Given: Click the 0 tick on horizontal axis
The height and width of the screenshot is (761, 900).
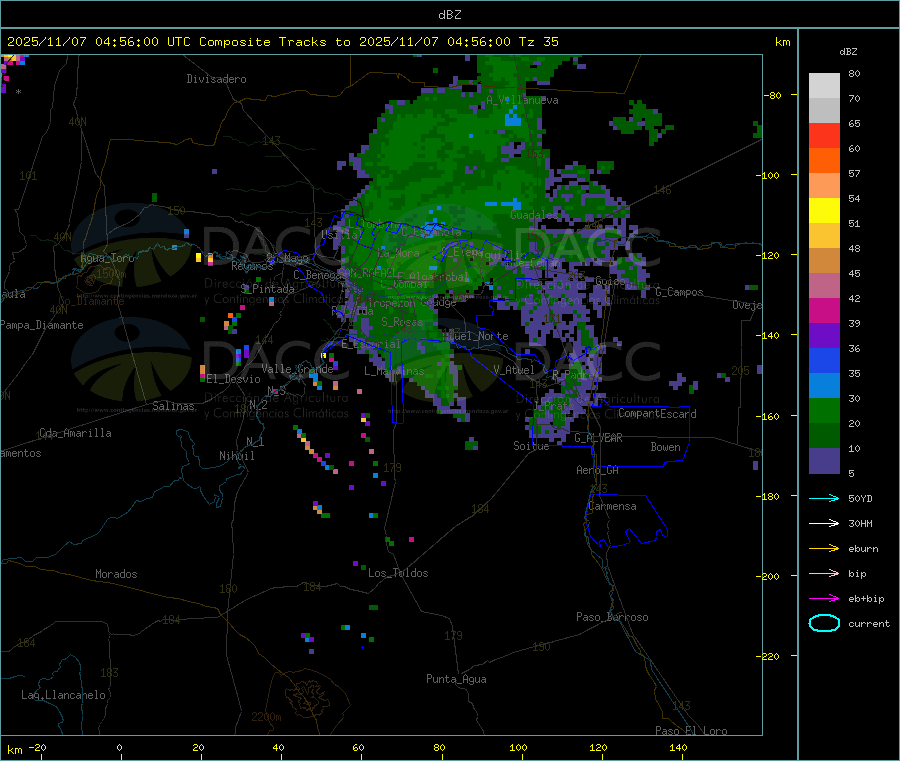Looking at the screenshot, I should coord(119,747).
